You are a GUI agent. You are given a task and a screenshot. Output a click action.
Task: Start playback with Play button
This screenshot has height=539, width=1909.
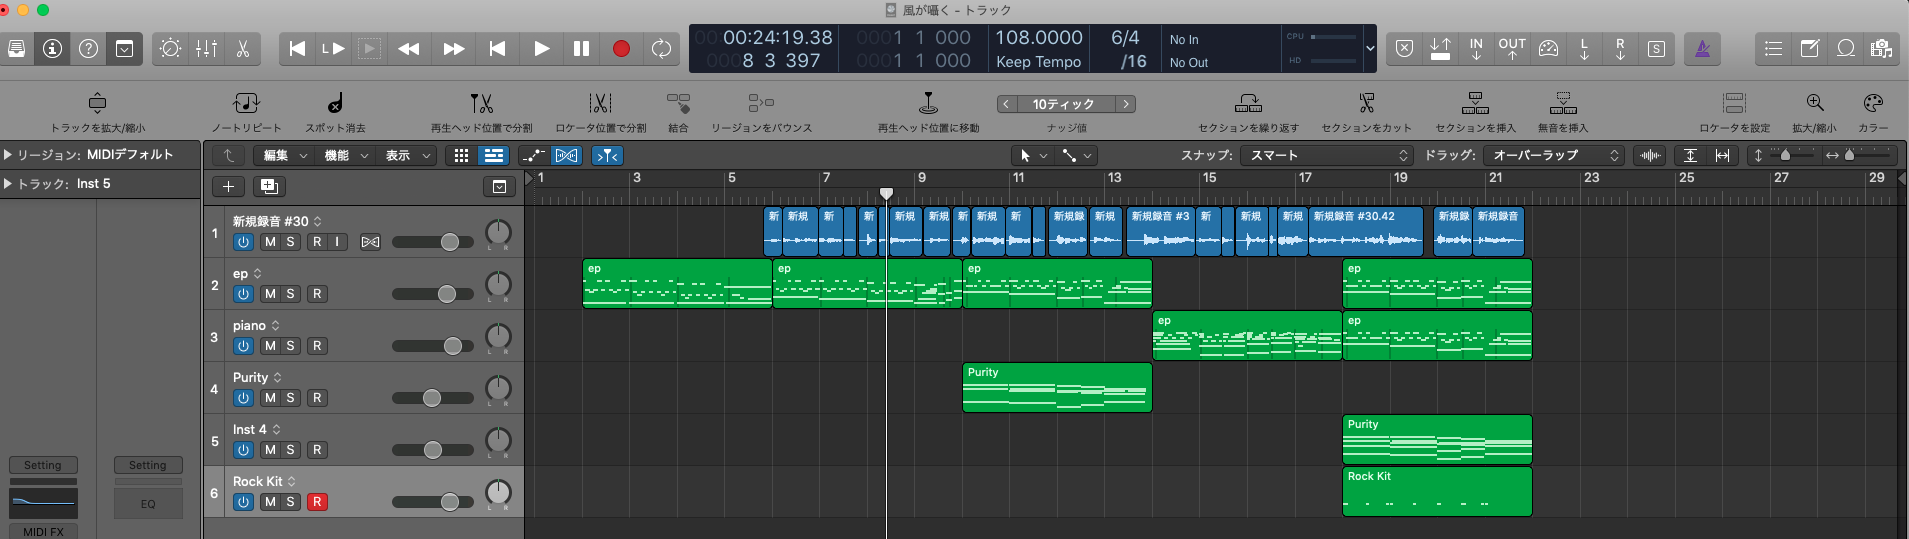(541, 48)
